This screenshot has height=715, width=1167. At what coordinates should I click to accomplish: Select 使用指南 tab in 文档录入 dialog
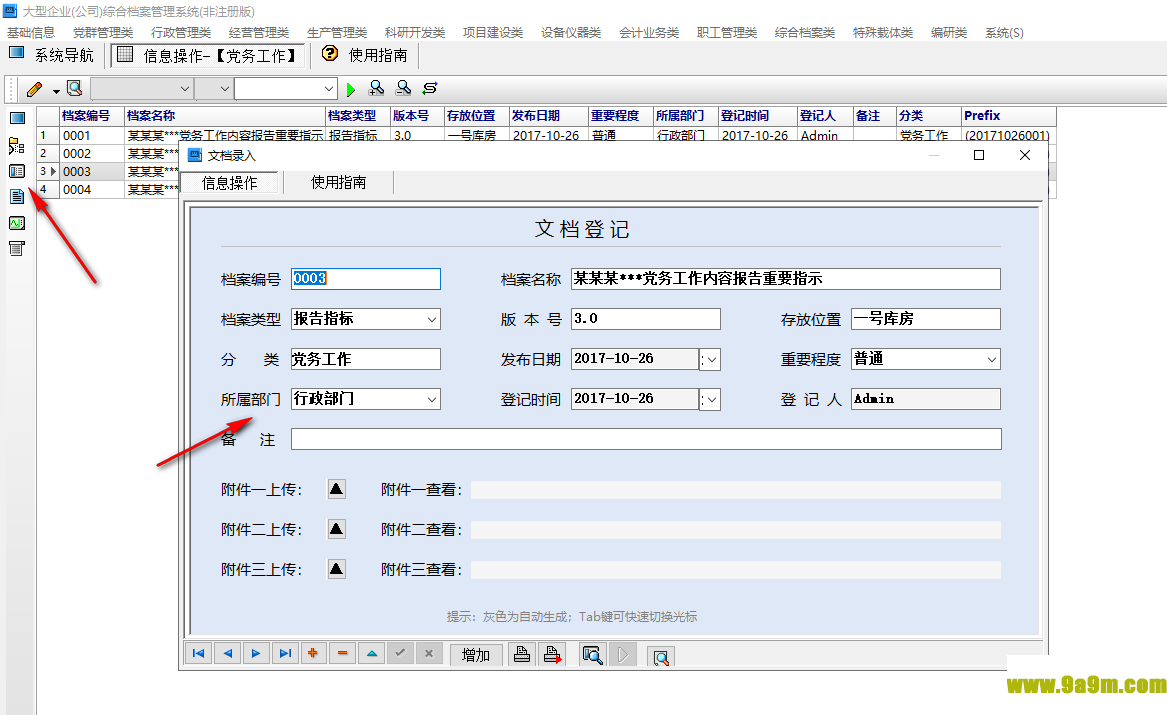pos(338,182)
